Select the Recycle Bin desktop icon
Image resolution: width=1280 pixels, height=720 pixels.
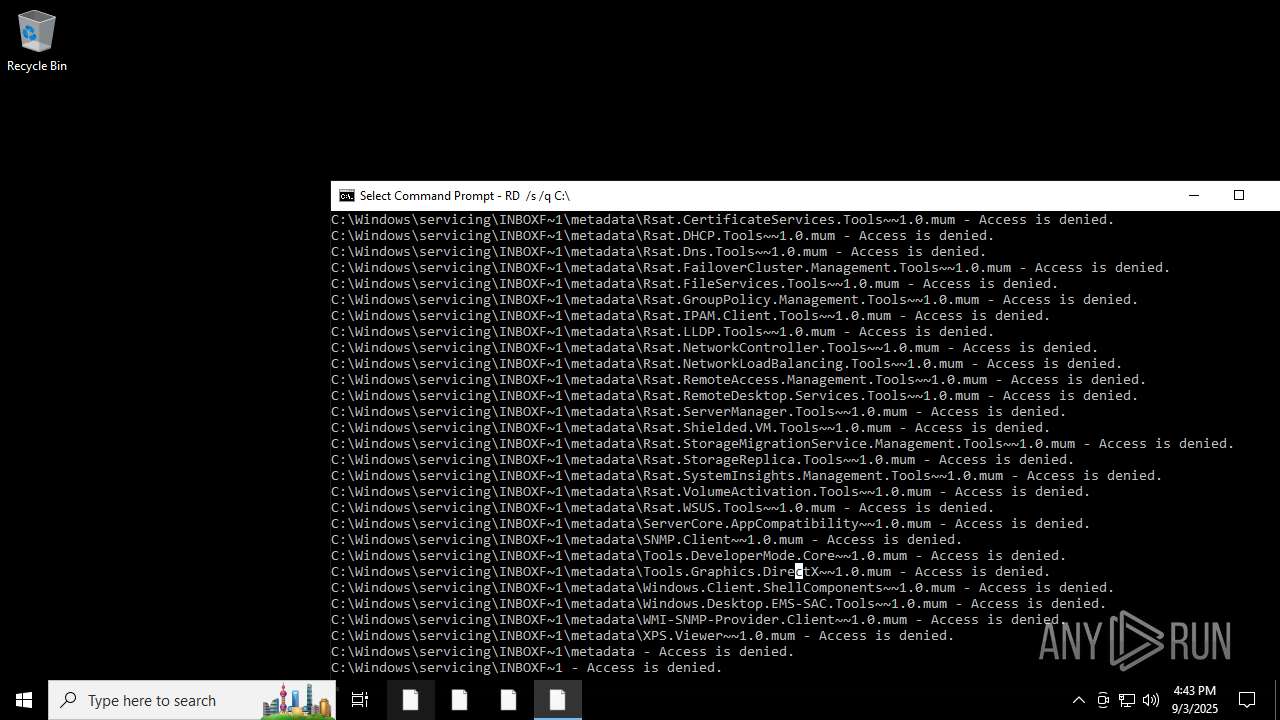pos(37,41)
